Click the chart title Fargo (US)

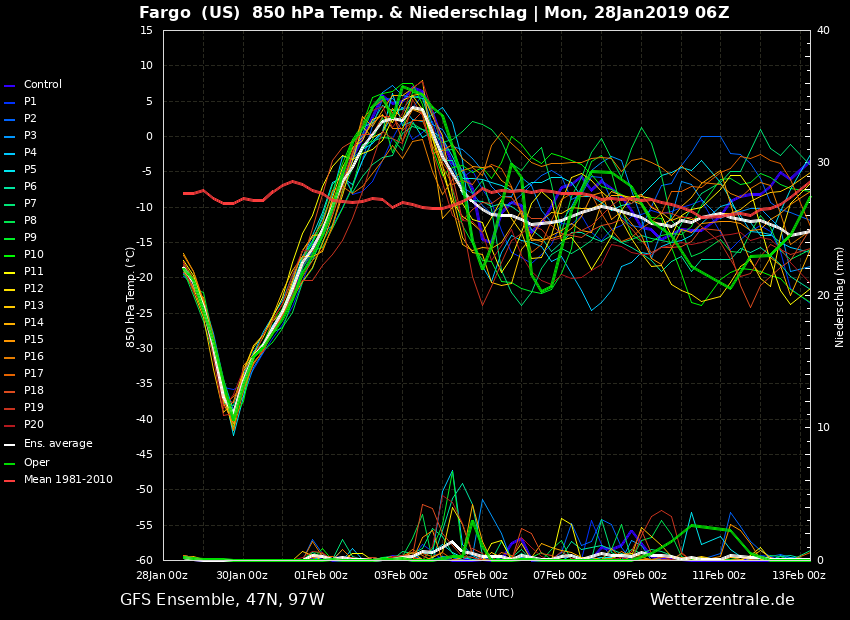[189, 12]
